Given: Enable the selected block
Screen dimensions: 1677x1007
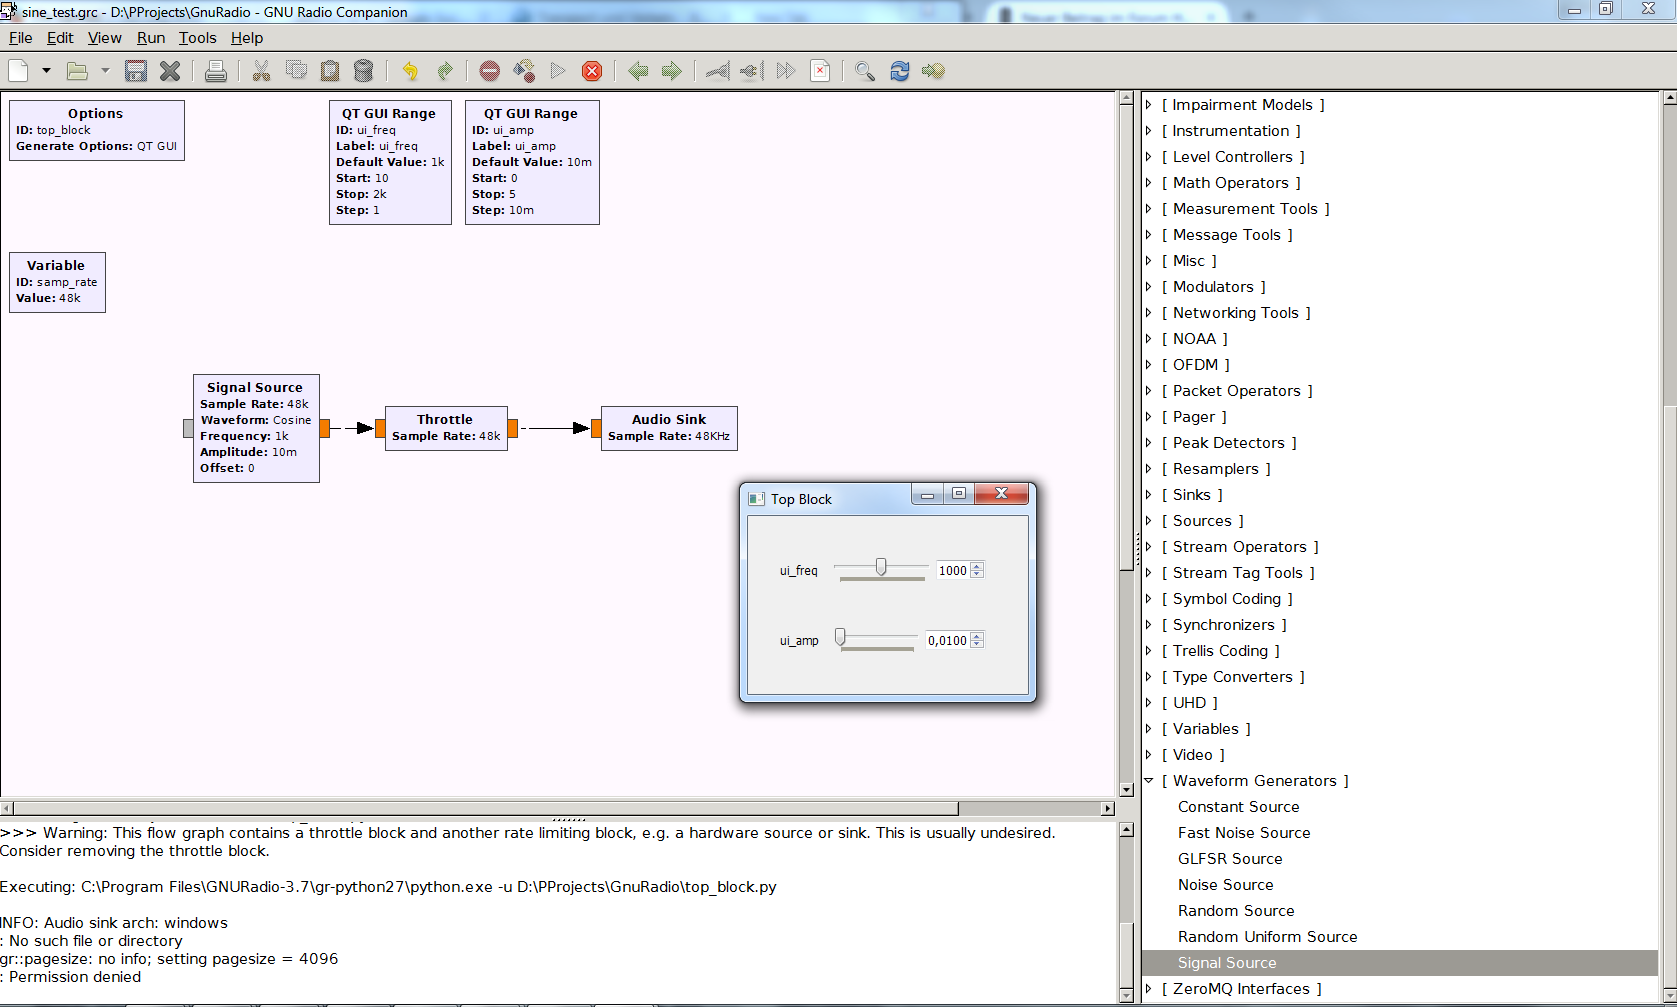Looking at the screenshot, I should click(717, 71).
